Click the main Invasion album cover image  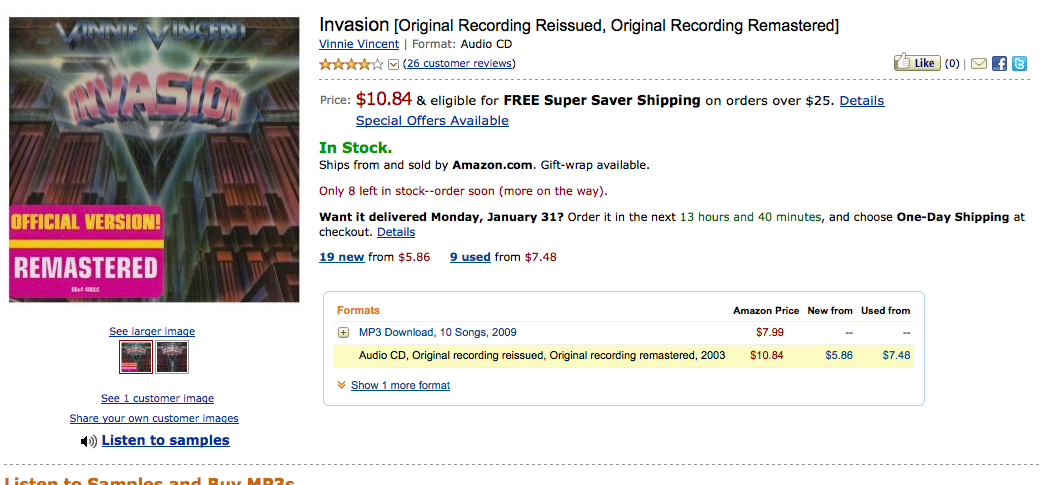pyautogui.click(x=154, y=159)
